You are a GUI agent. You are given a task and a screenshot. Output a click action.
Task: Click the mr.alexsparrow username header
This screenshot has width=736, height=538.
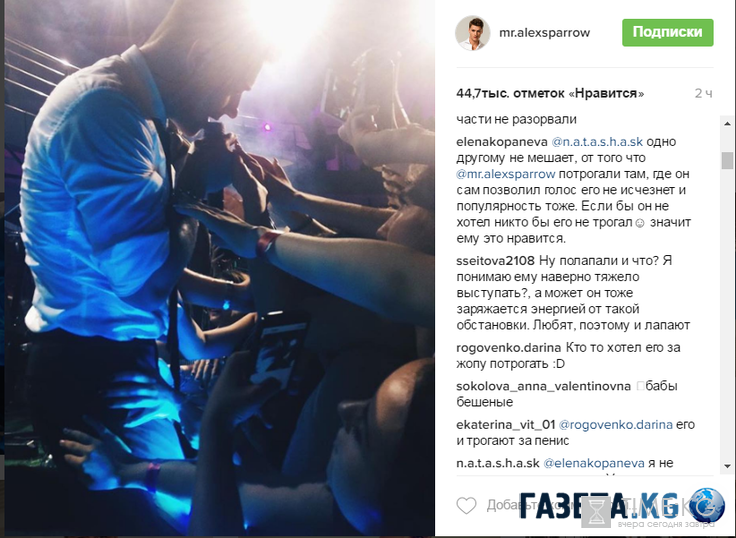click(544, 32)
